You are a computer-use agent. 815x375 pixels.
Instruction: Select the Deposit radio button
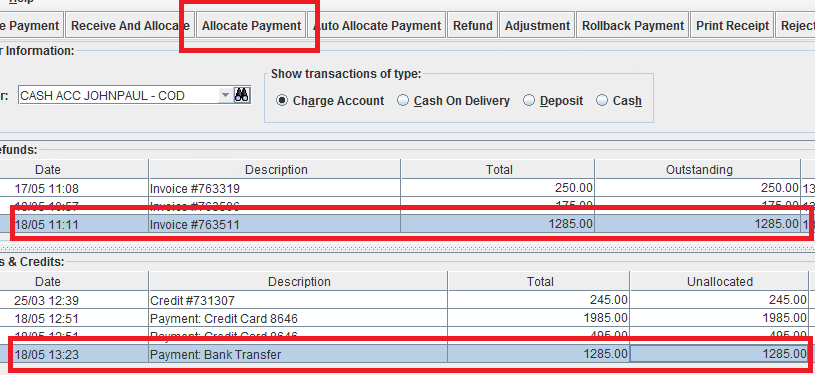coord(529,100)
